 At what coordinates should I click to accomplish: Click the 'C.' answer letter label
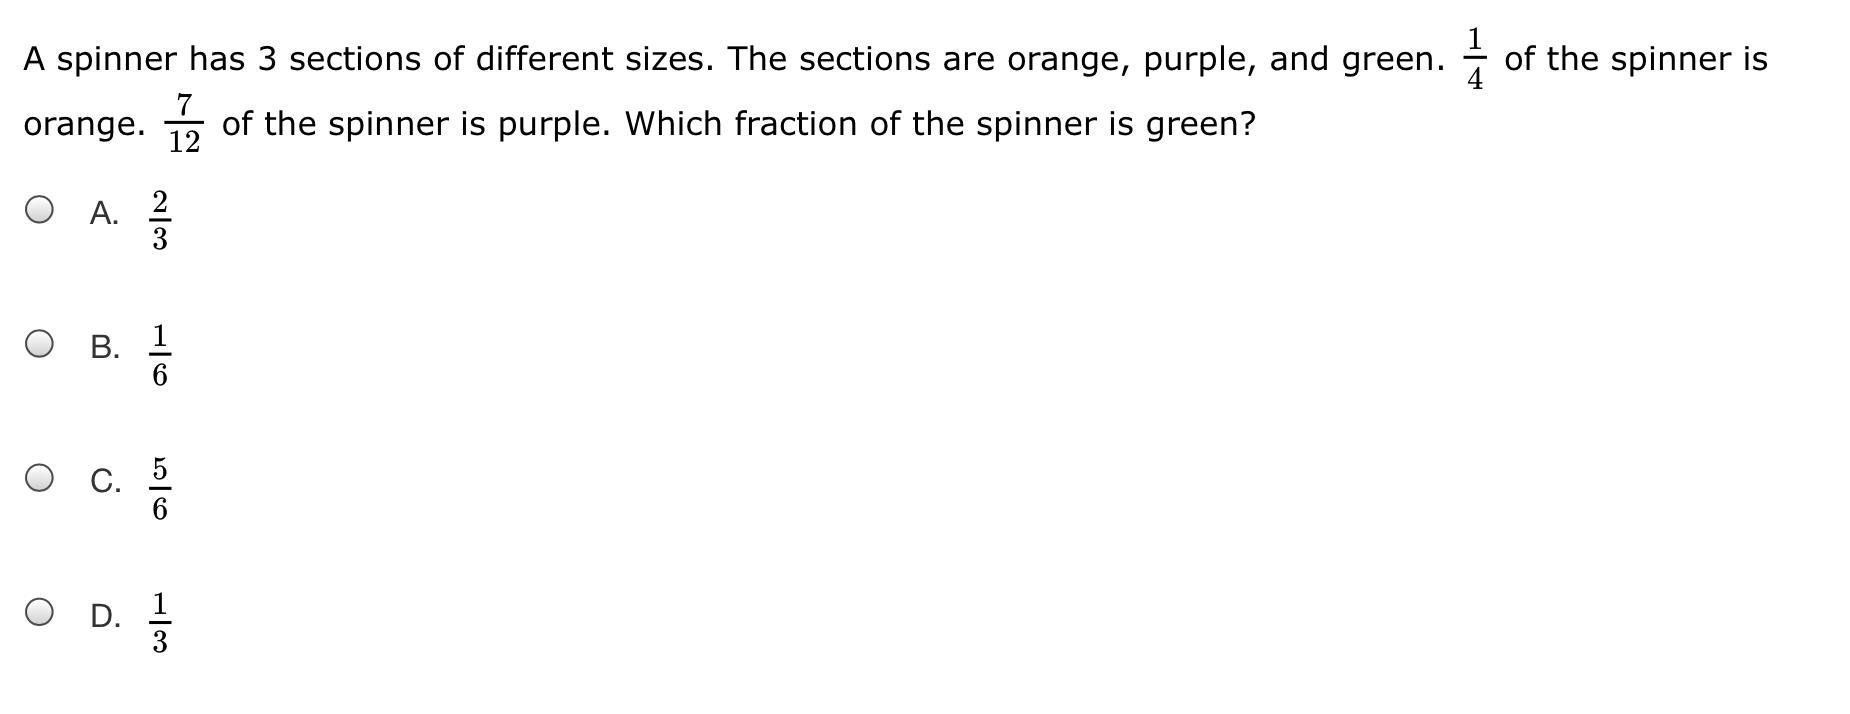point(105,481)
